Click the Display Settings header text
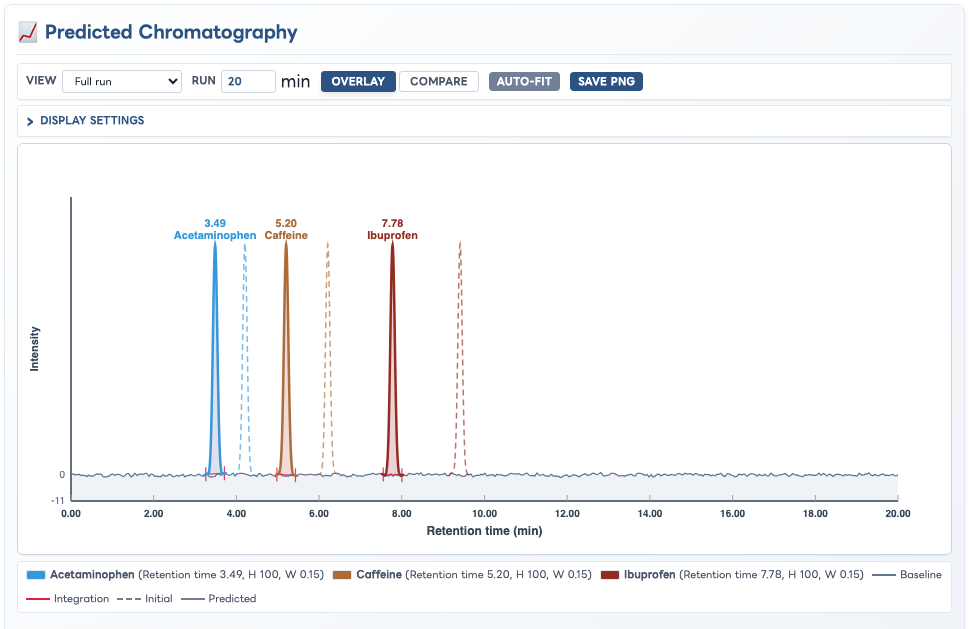The height and width of the screenshot is (629, 969). (92, 120)
